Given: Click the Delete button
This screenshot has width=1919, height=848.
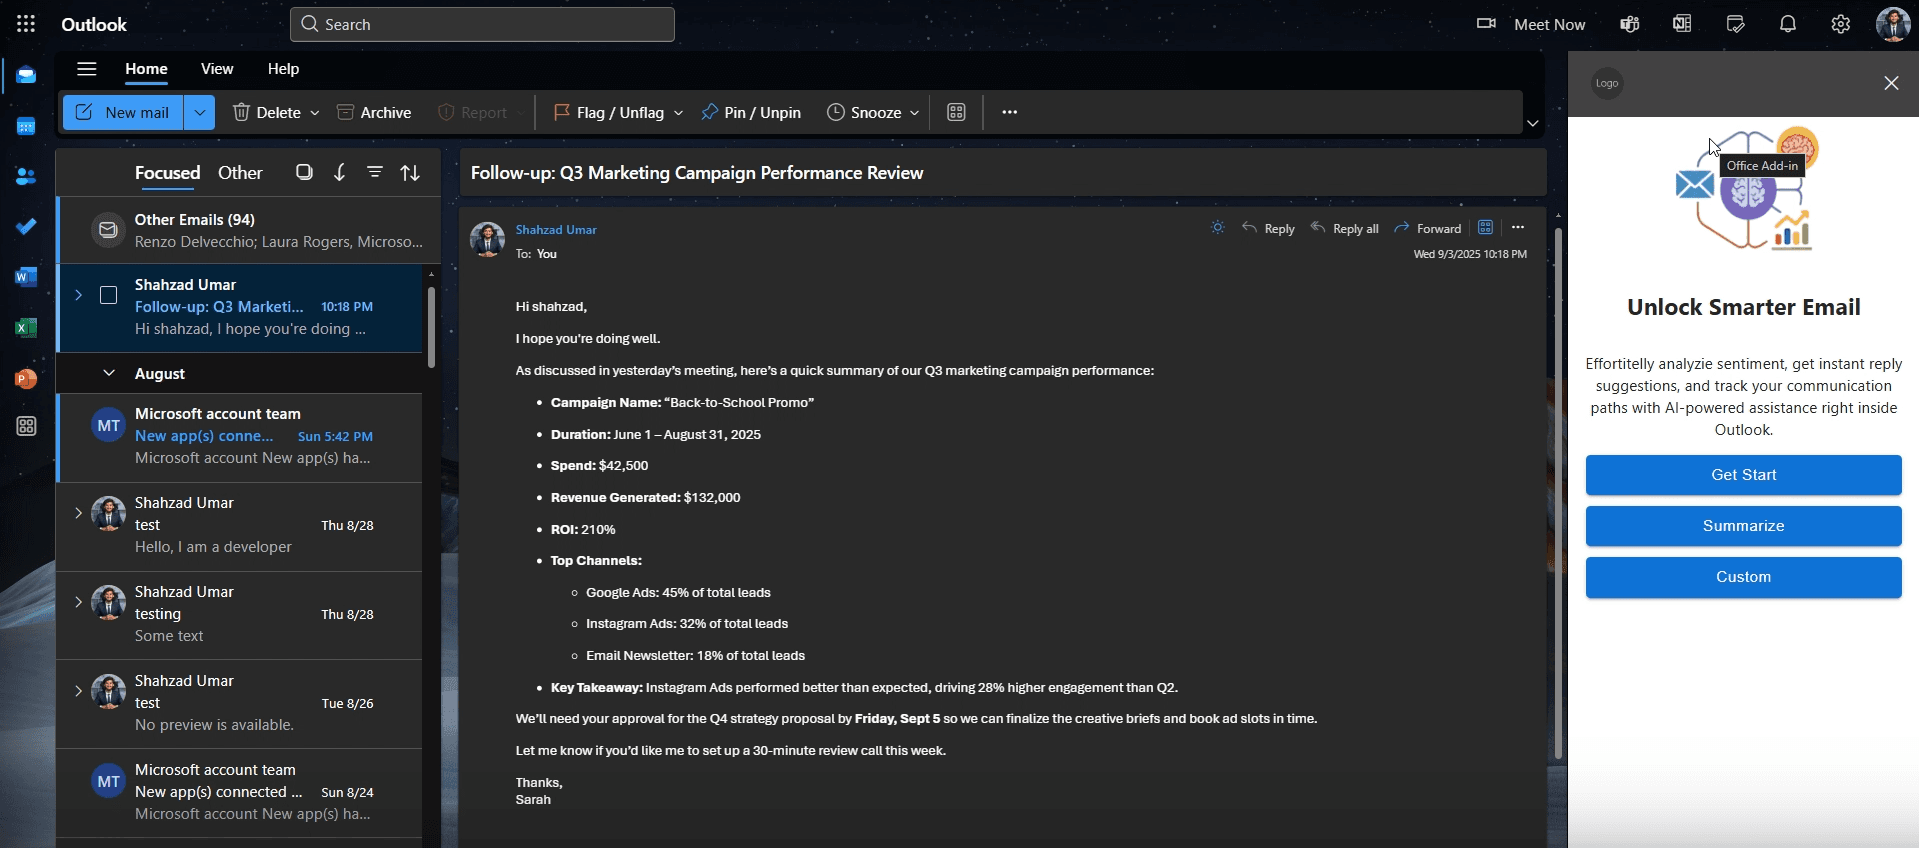Looking at the screenshot, I should (x=266, y=112).
